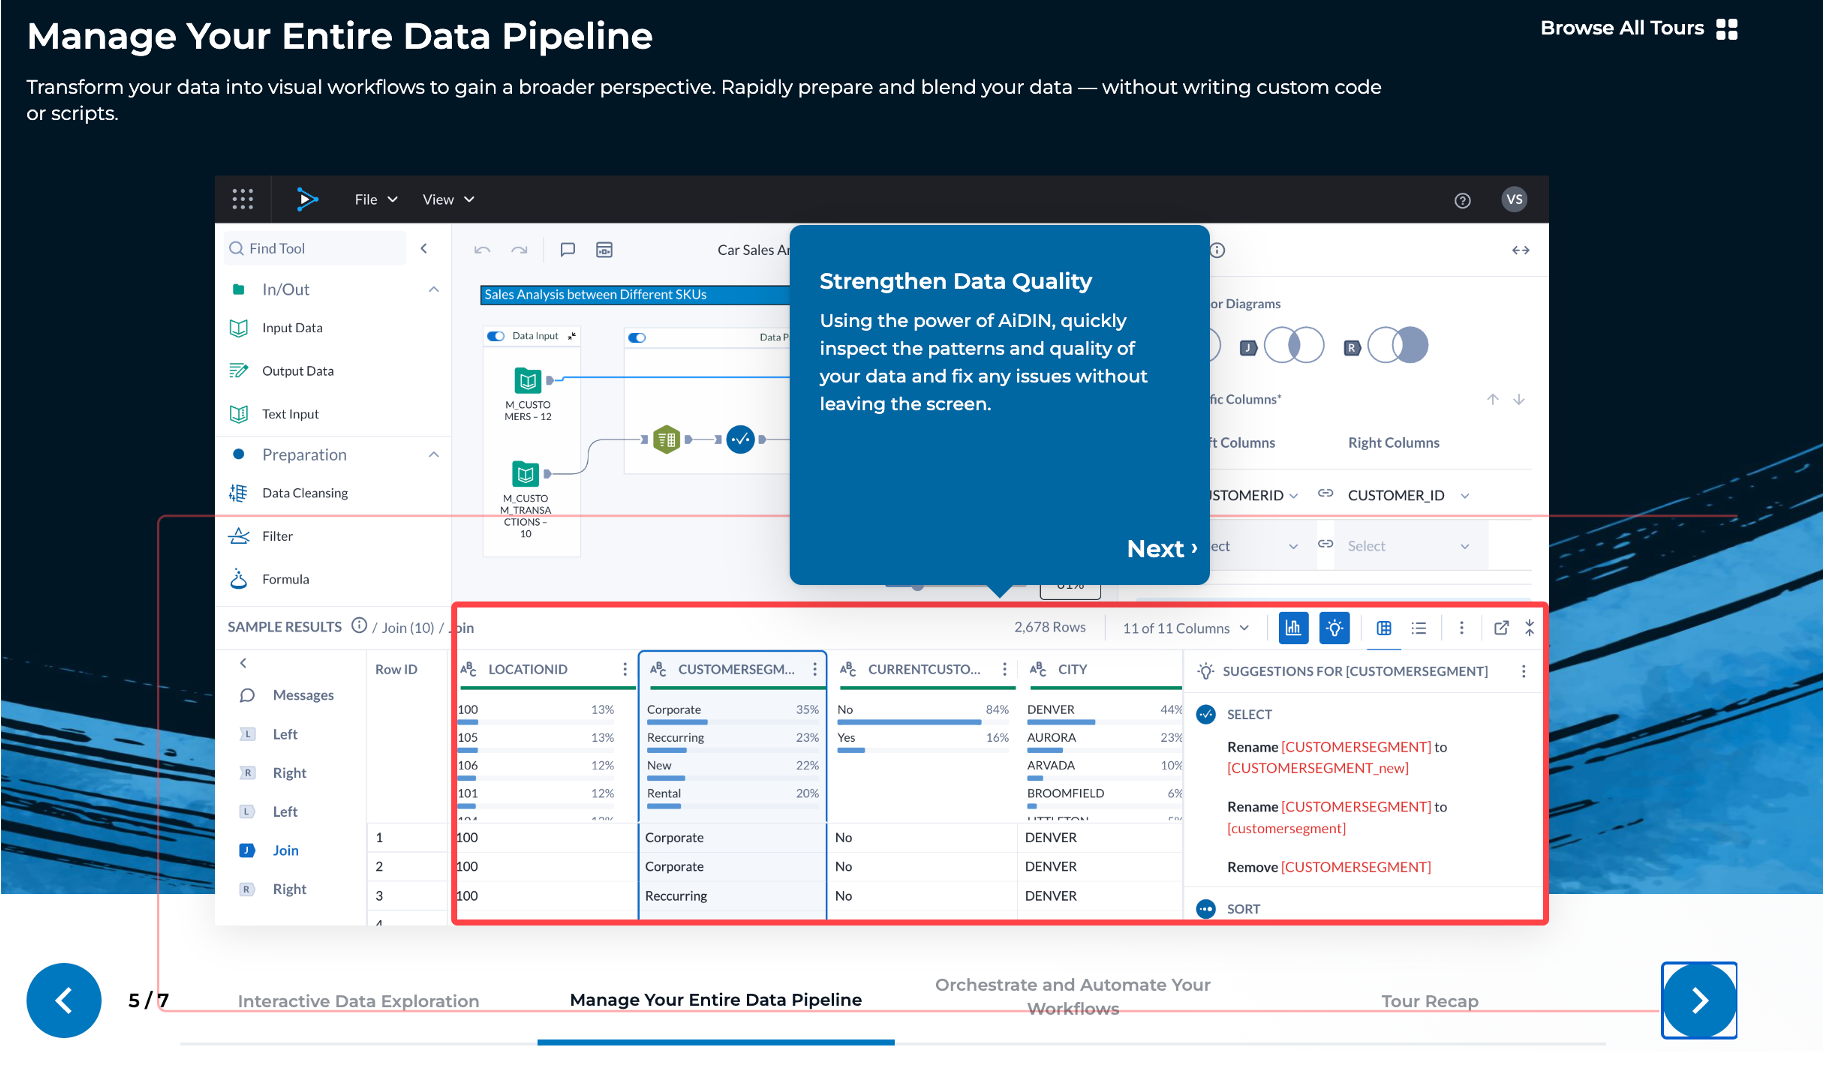Viewport: 1824px width, 1080px height.
Task: Click the chart histogram view icon
Action: click(1293, 628)
